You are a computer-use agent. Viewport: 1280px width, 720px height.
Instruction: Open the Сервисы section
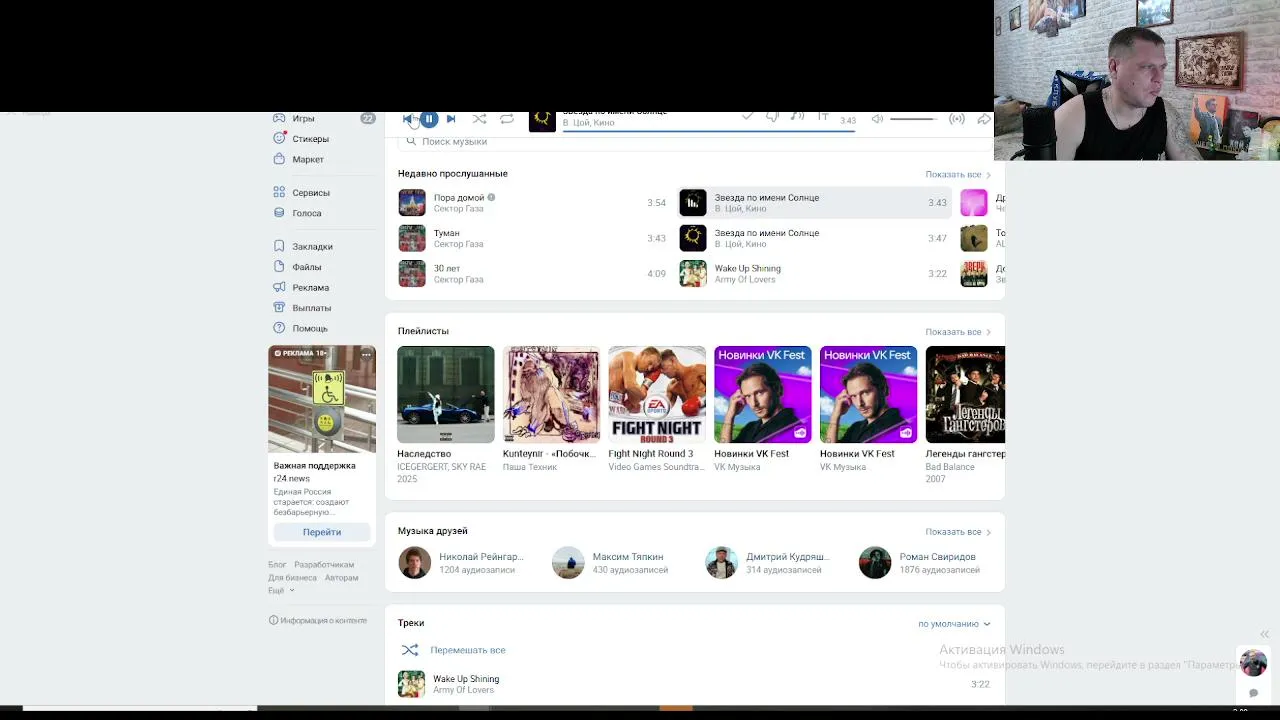311,193
